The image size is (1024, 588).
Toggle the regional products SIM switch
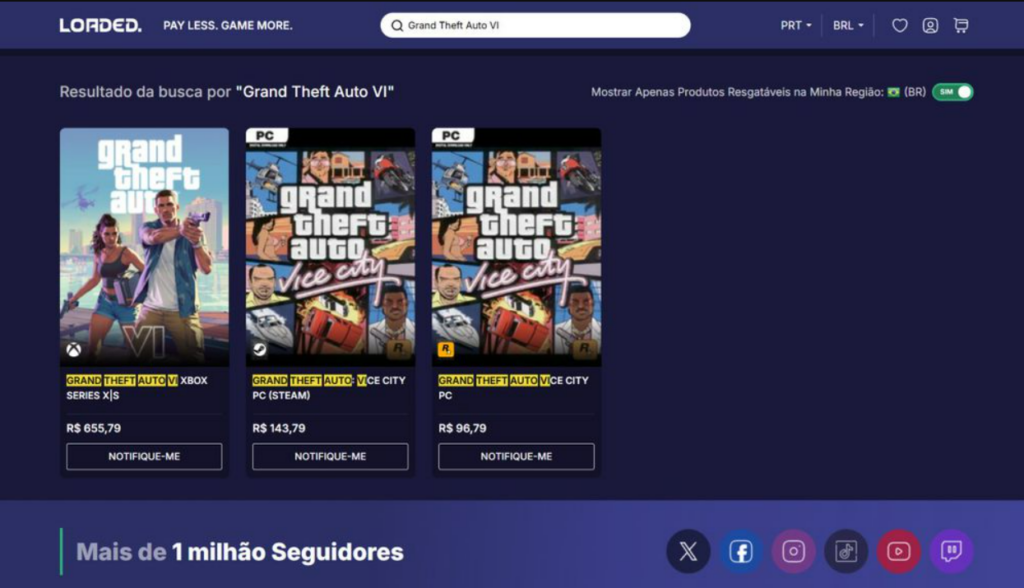tap(953, 92)
